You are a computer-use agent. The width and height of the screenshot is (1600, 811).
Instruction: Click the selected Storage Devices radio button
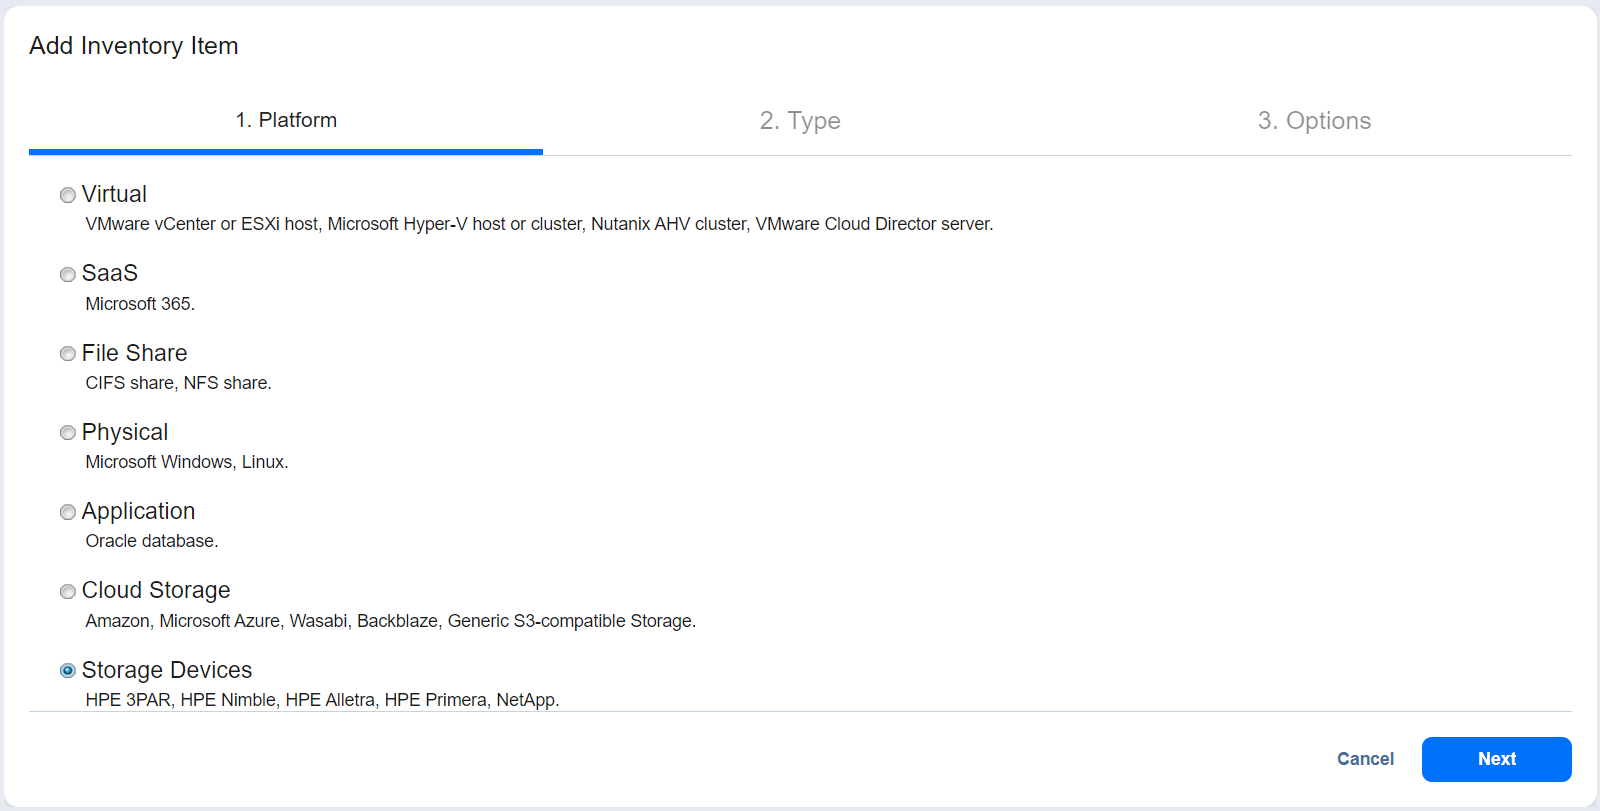68,671
